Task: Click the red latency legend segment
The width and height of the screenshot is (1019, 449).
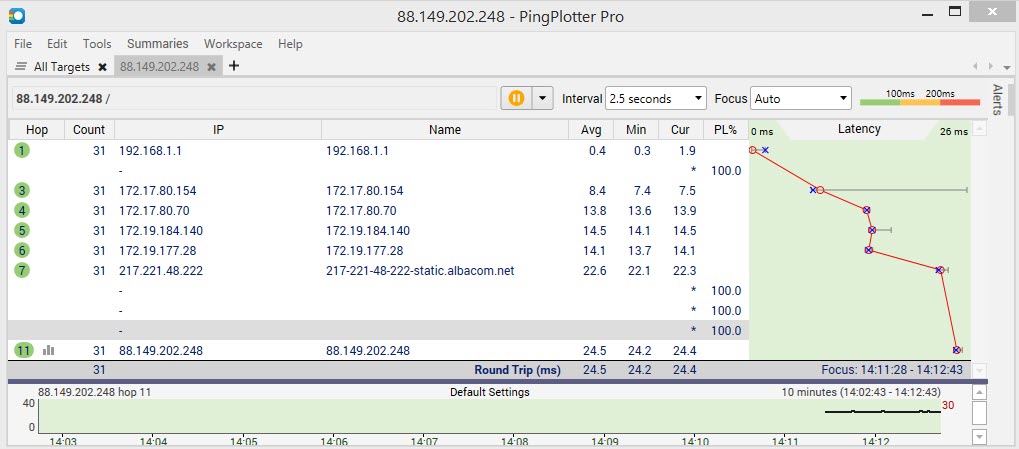Action: pyautogui.click(x=960, y=102)
